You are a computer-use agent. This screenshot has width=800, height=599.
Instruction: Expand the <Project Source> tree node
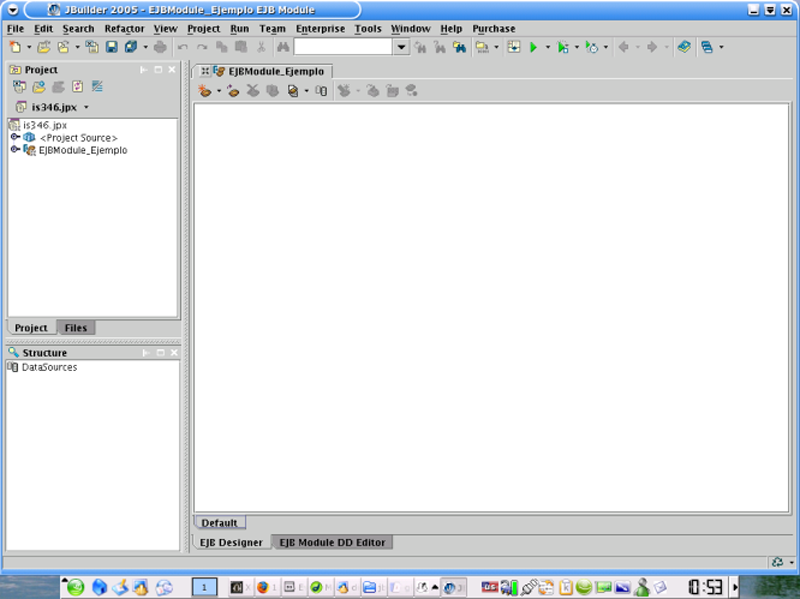15,137
